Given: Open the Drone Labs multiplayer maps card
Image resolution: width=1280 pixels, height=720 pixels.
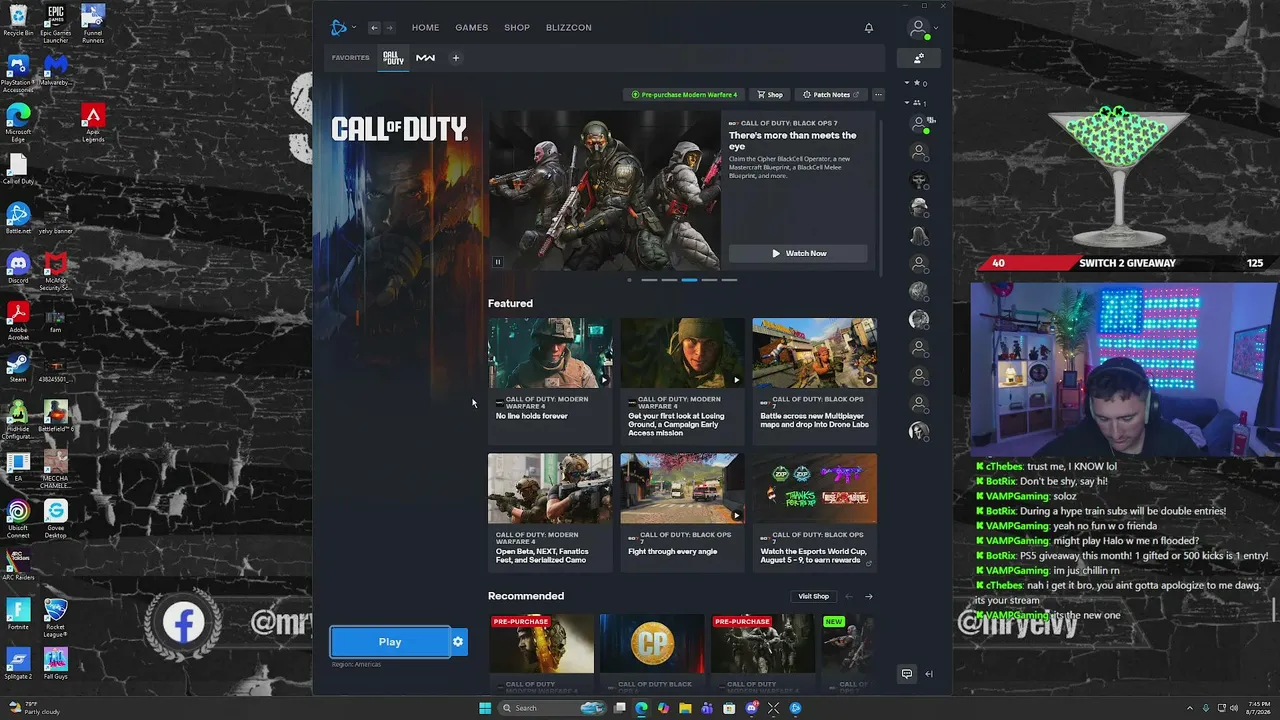Looking at the screenshot, I should pos(814,381).
